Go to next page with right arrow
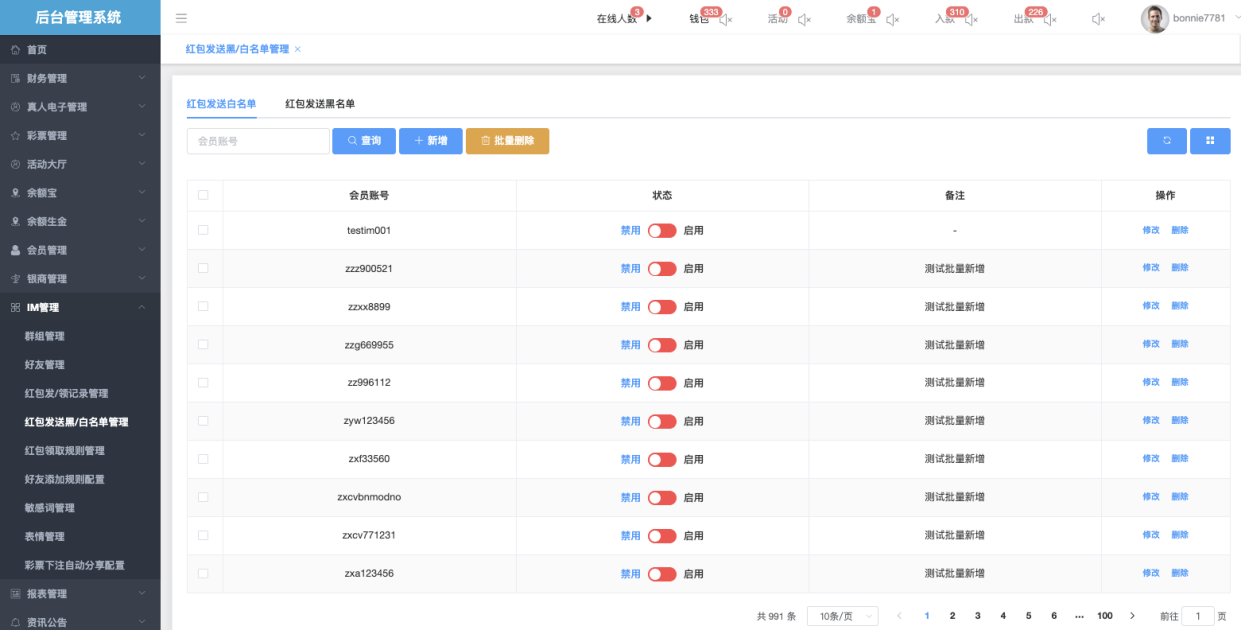Viewport: 1241px width, 630px height. [1132, 616]
